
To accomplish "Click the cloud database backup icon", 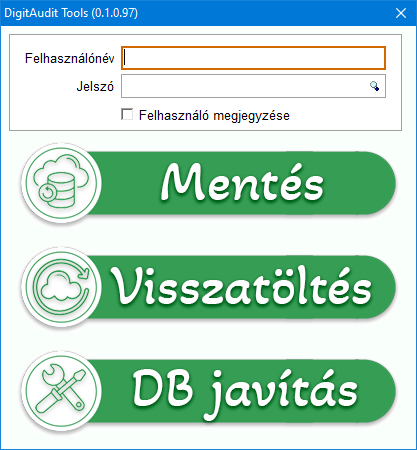I will click(x=61, y=183).
